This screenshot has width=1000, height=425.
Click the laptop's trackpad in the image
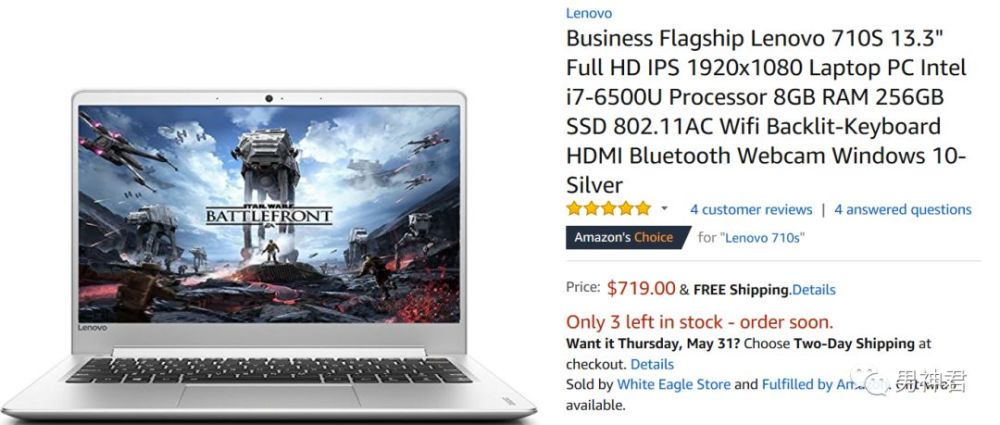click(x=265, y=396)
